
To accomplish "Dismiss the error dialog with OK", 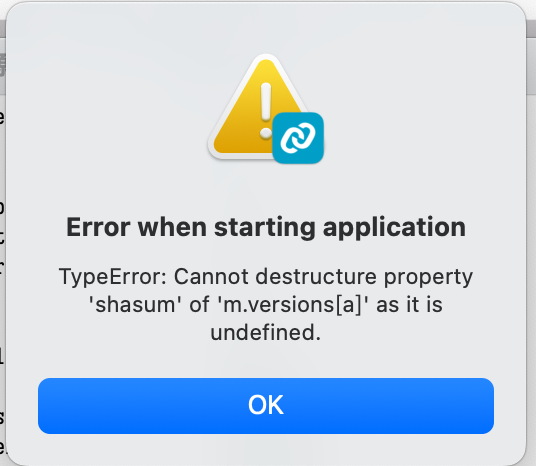I will coord(266,405).
